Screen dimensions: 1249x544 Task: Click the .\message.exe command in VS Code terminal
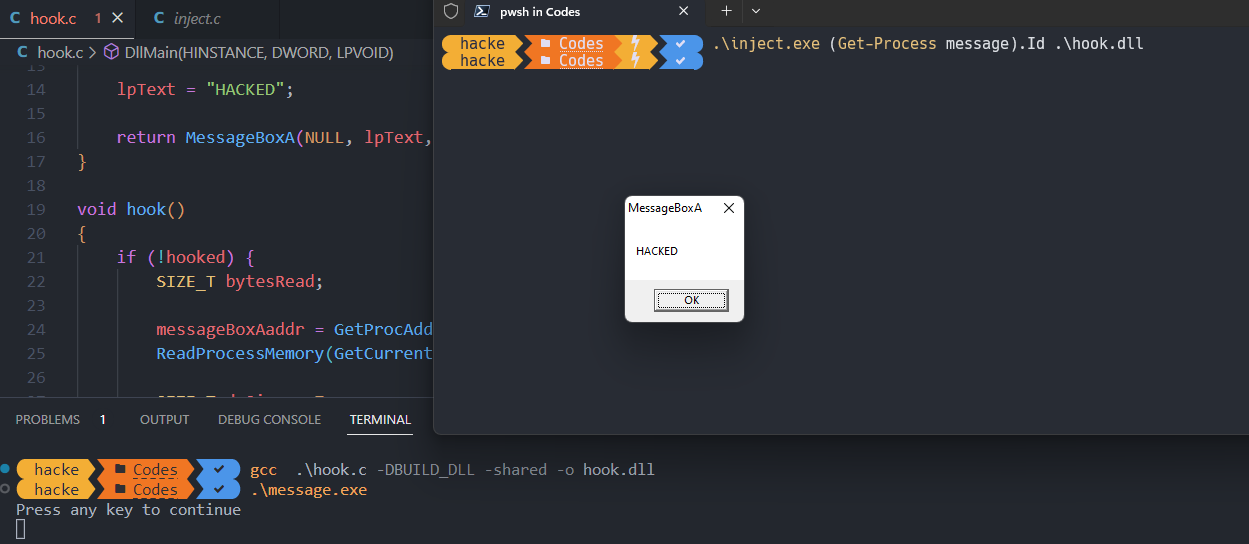[308, 490]
